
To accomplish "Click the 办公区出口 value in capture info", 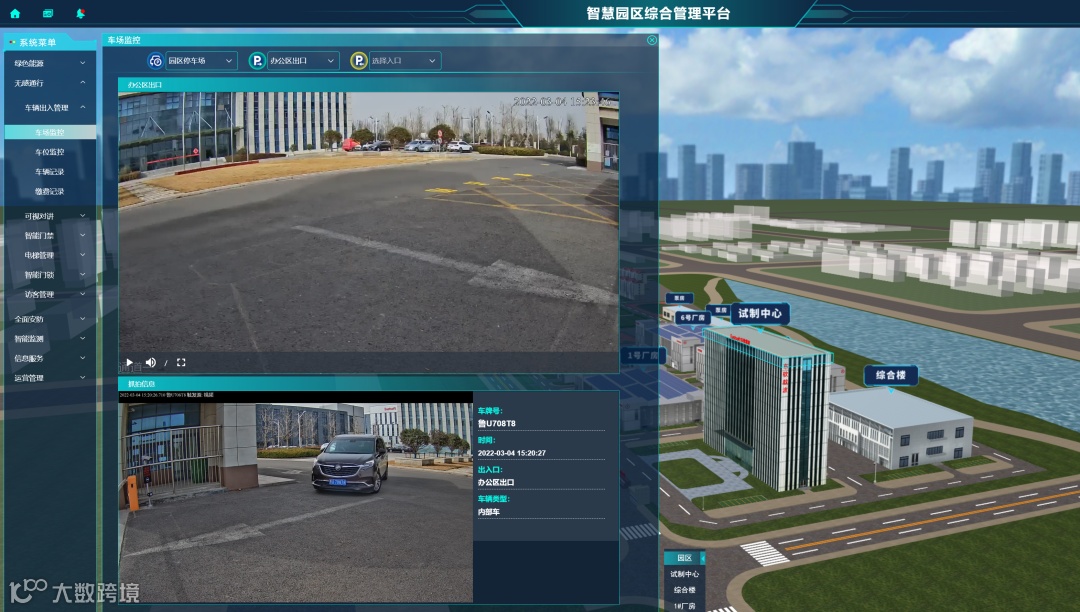I will pos(496,482).
